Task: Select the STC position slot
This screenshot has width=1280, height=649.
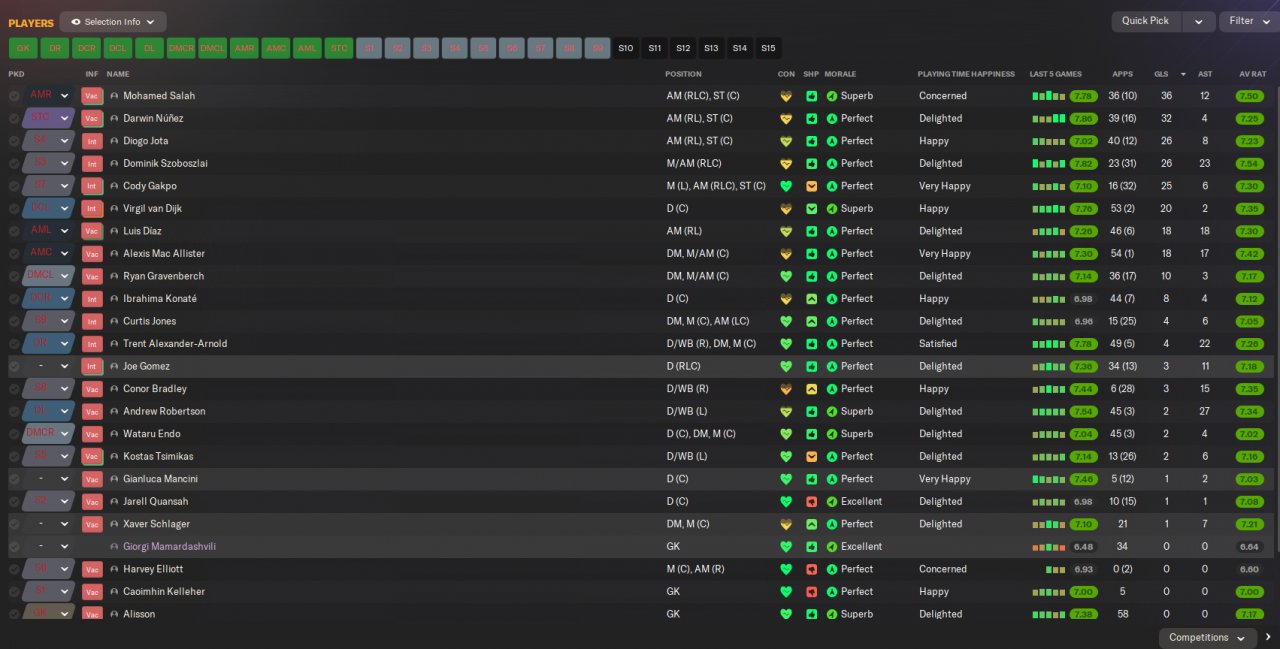Action: click(x=338, y=48)
